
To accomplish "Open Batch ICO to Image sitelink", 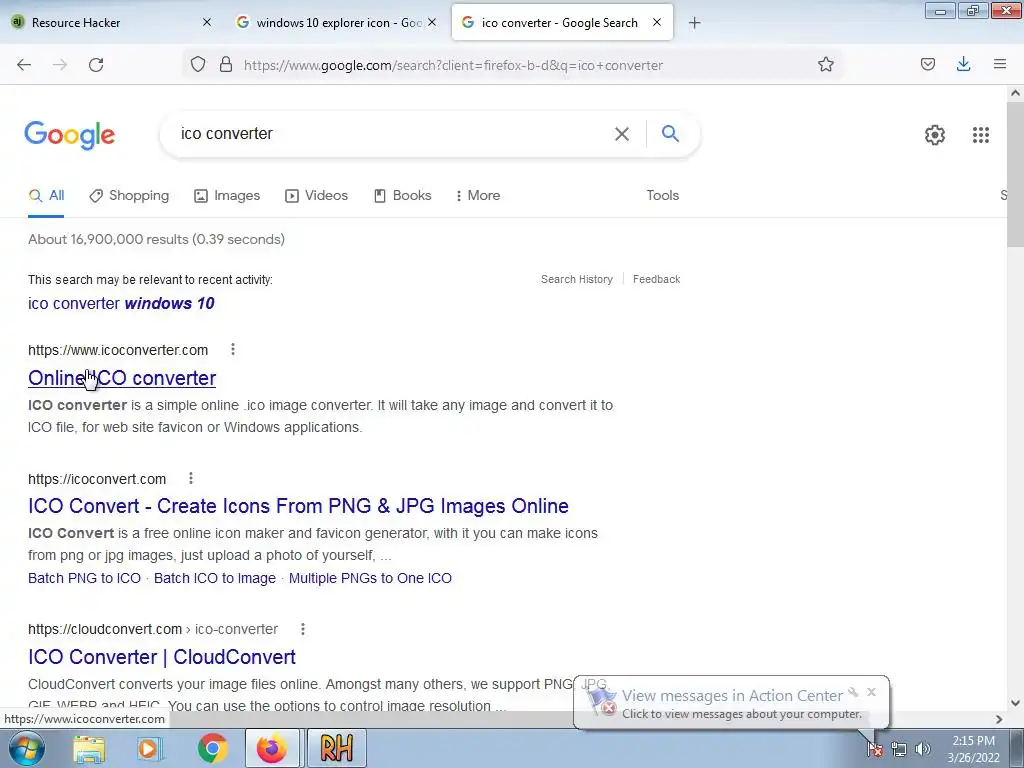I will pos(215,578).
